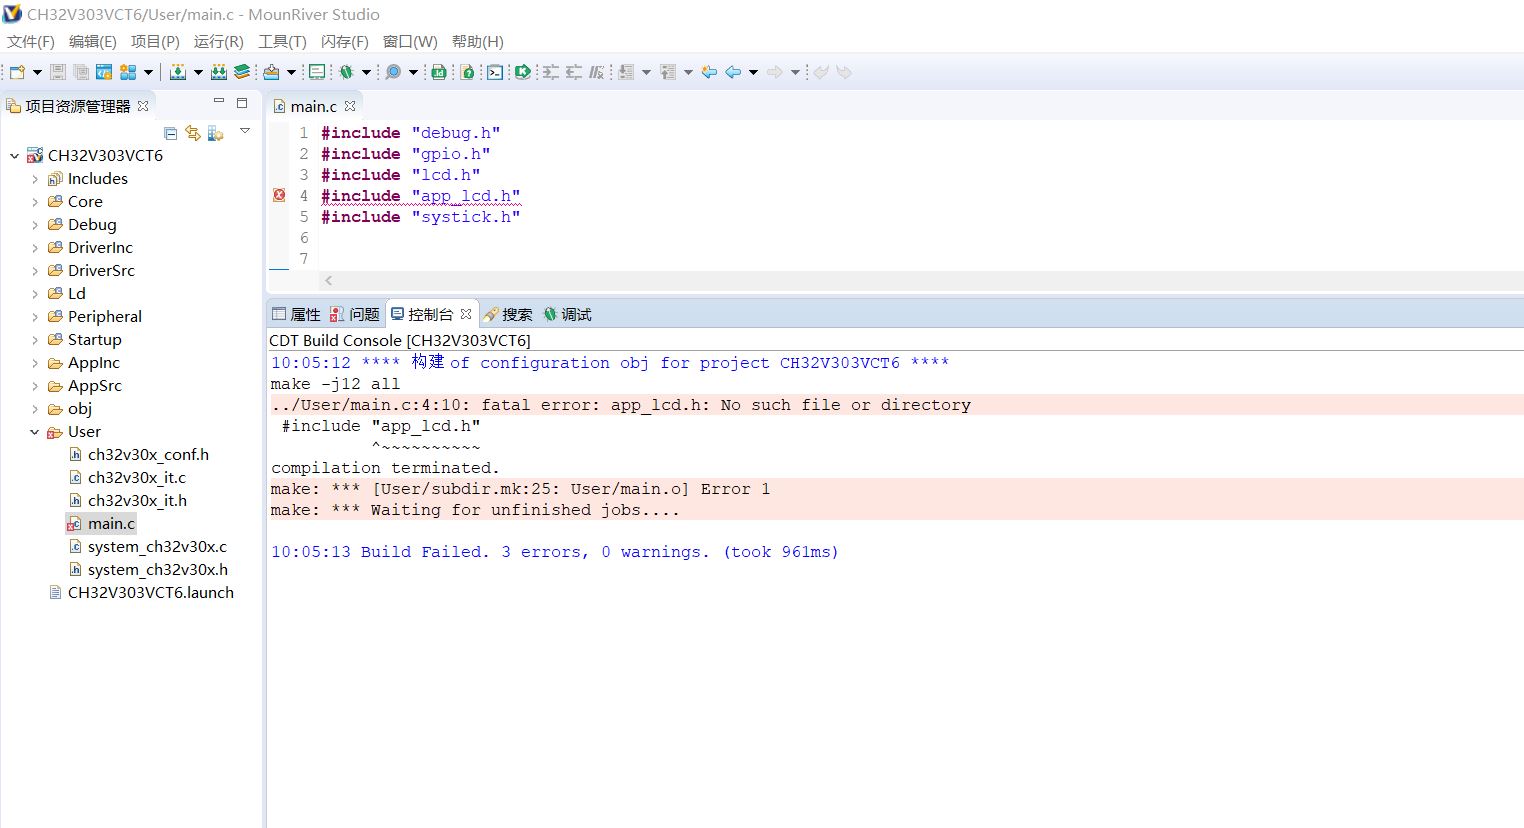Select CH32V303VCT6.launch file

150,593
